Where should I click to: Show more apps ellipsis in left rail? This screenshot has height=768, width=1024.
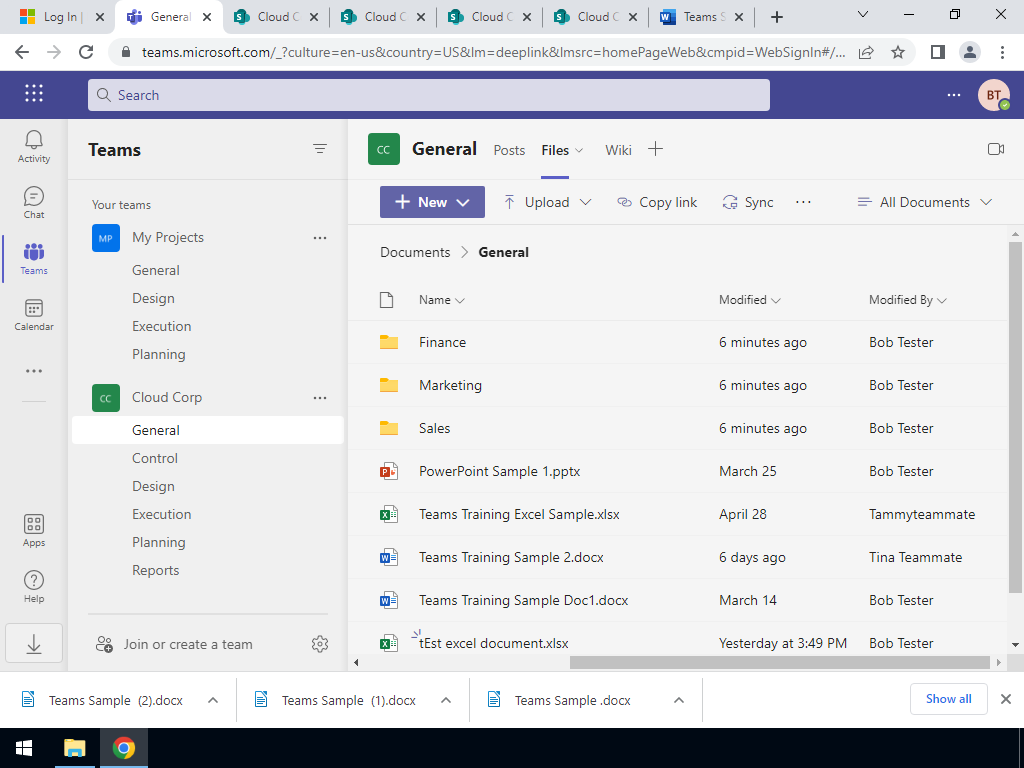pos(34,371)
